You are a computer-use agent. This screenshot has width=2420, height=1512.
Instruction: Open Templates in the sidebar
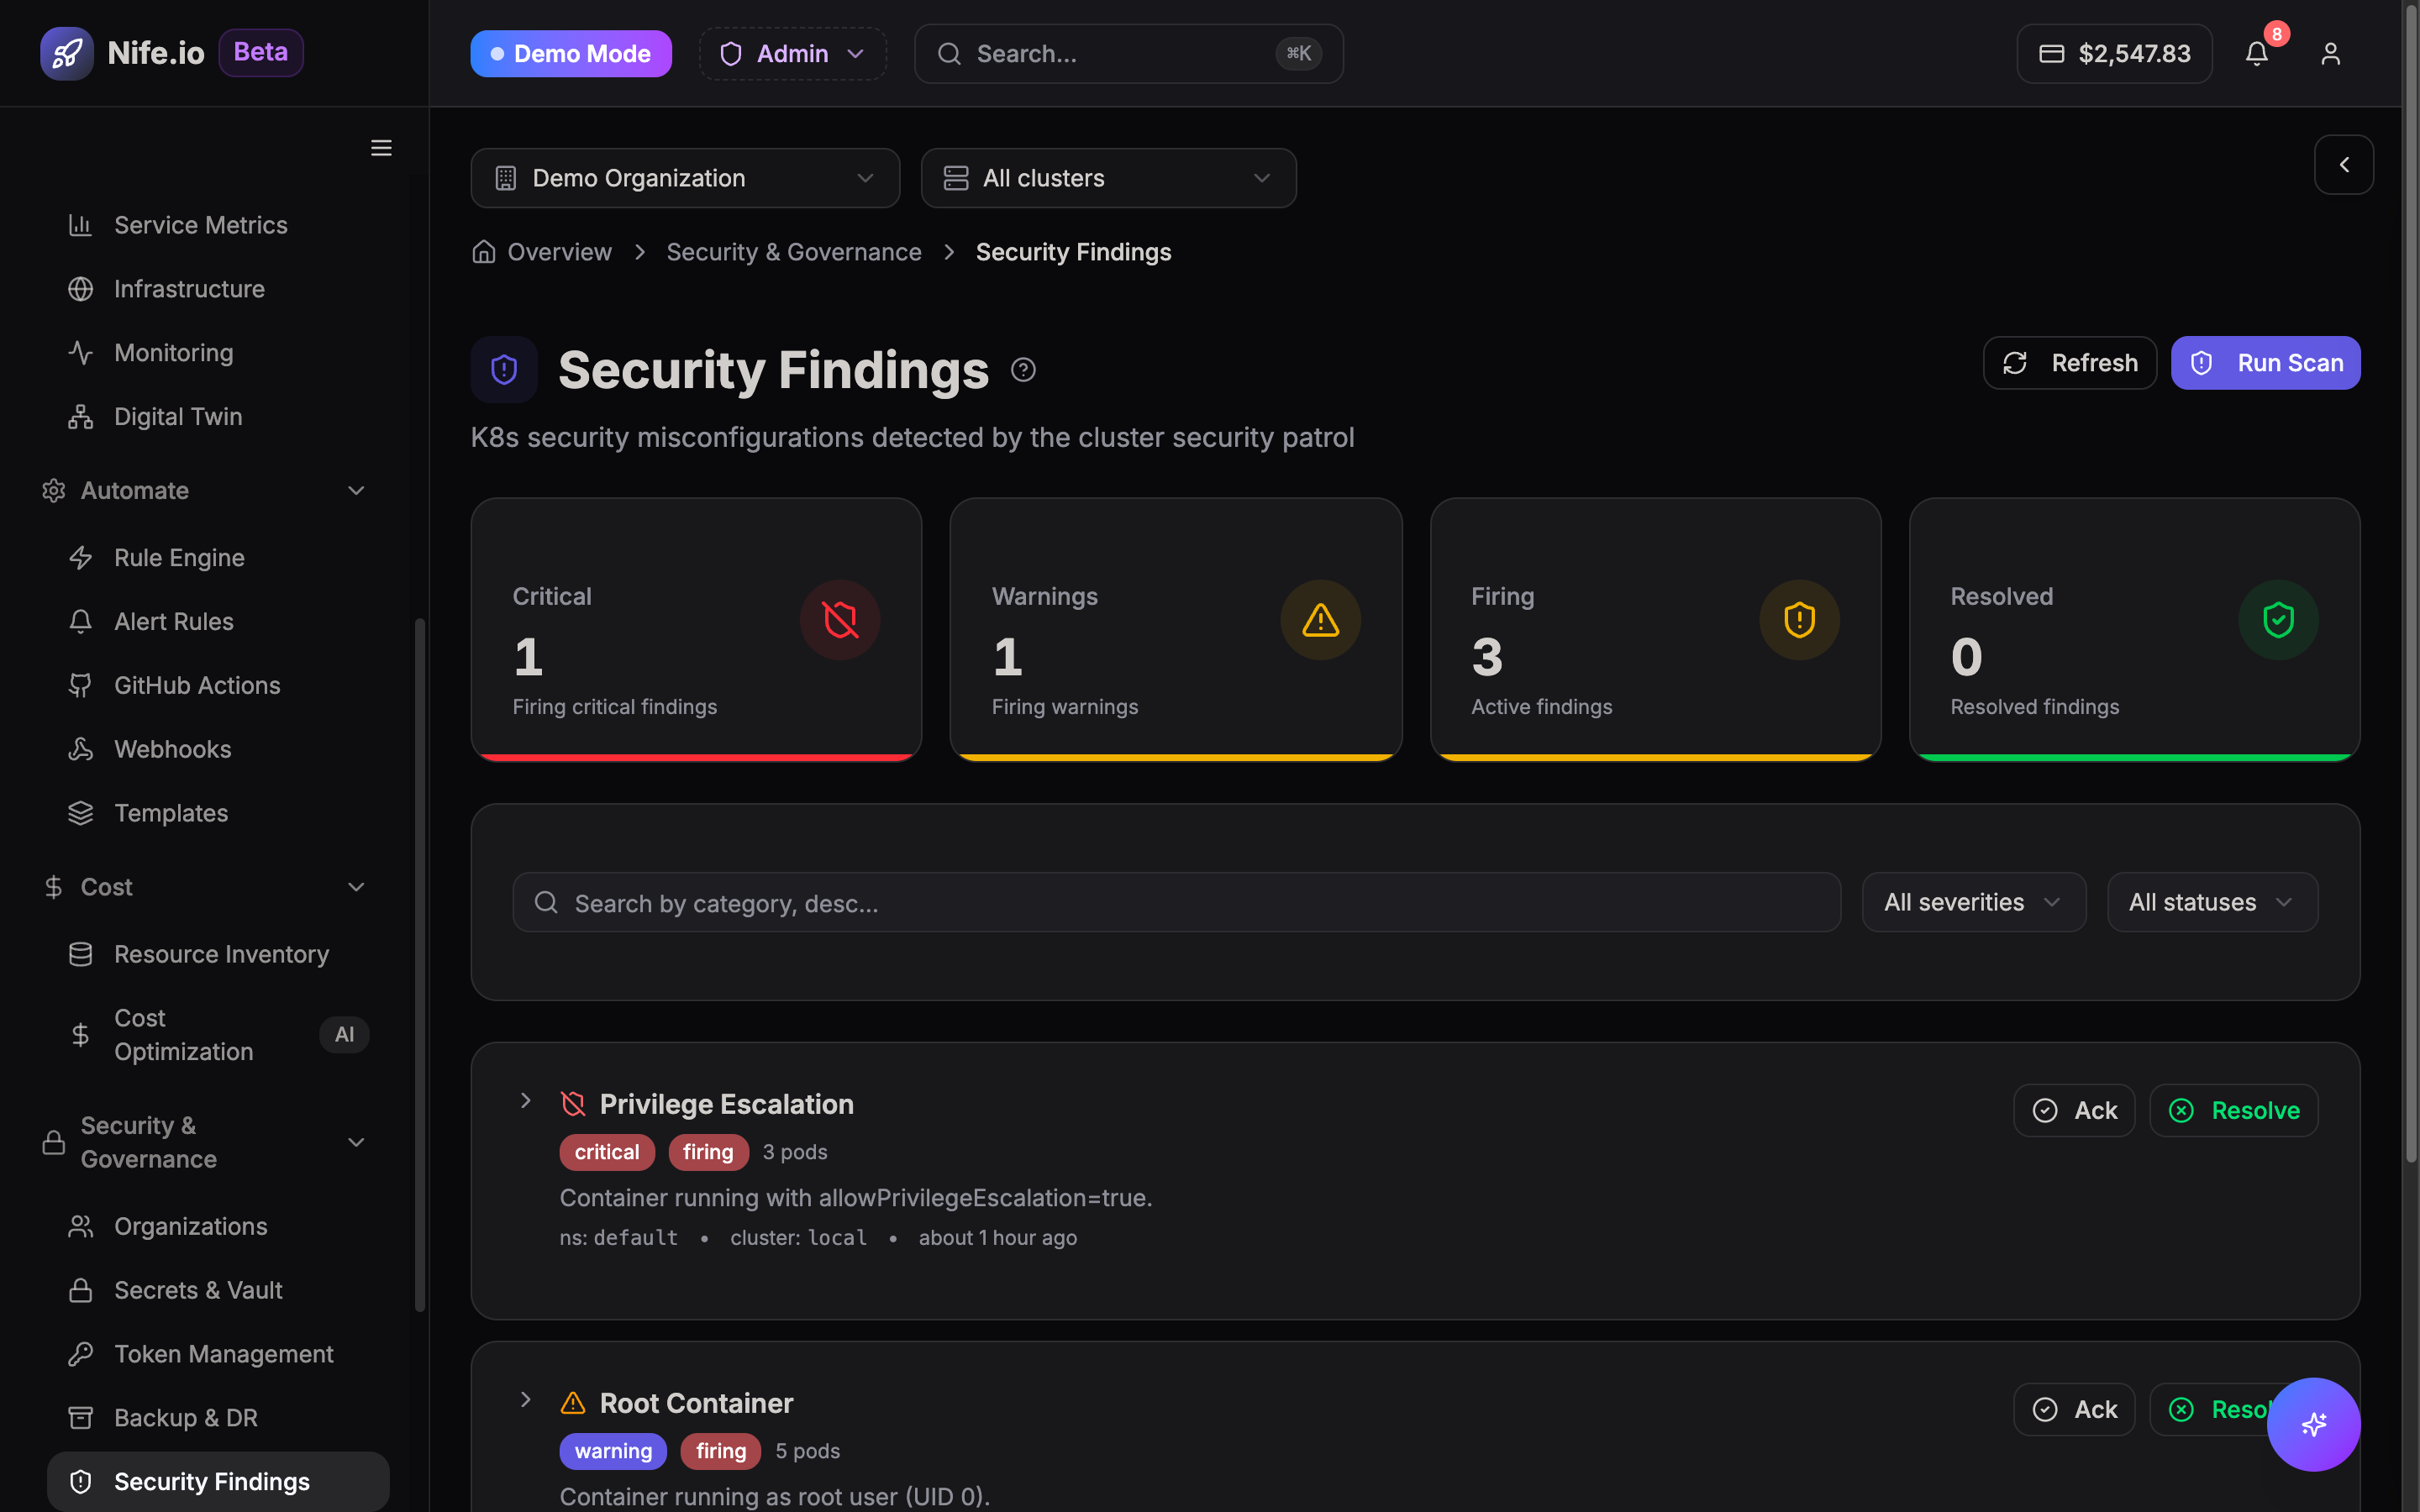(217, 814)
